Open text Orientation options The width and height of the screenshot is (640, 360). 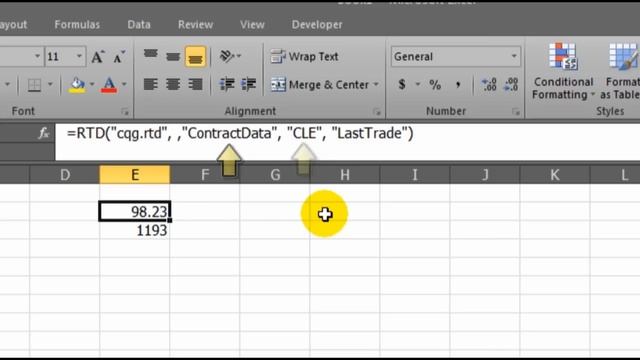point(230,56)
